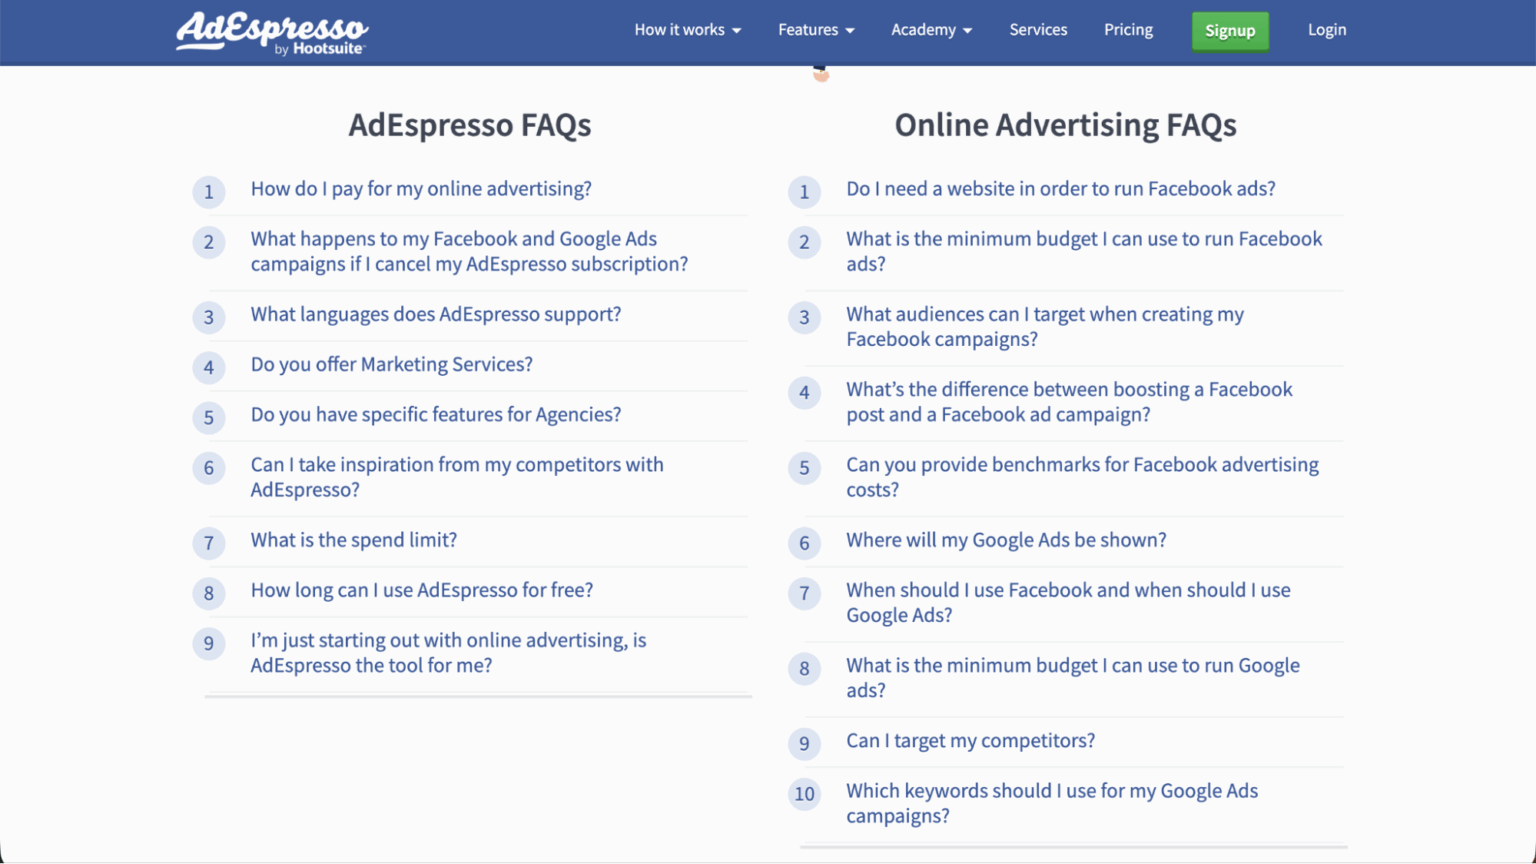Image resolution: width=1536 pixels, height=864 pixels.
Task: Click badge 1 under Online Advertising FAQs
Action: [805, 192]
